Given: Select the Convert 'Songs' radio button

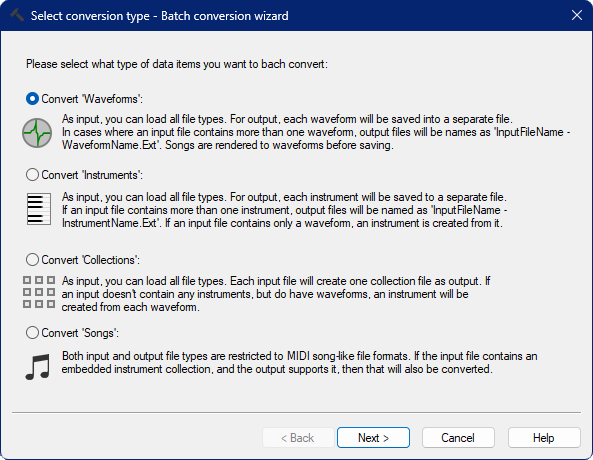Looking at the screenshot, I should coord(33,333).
